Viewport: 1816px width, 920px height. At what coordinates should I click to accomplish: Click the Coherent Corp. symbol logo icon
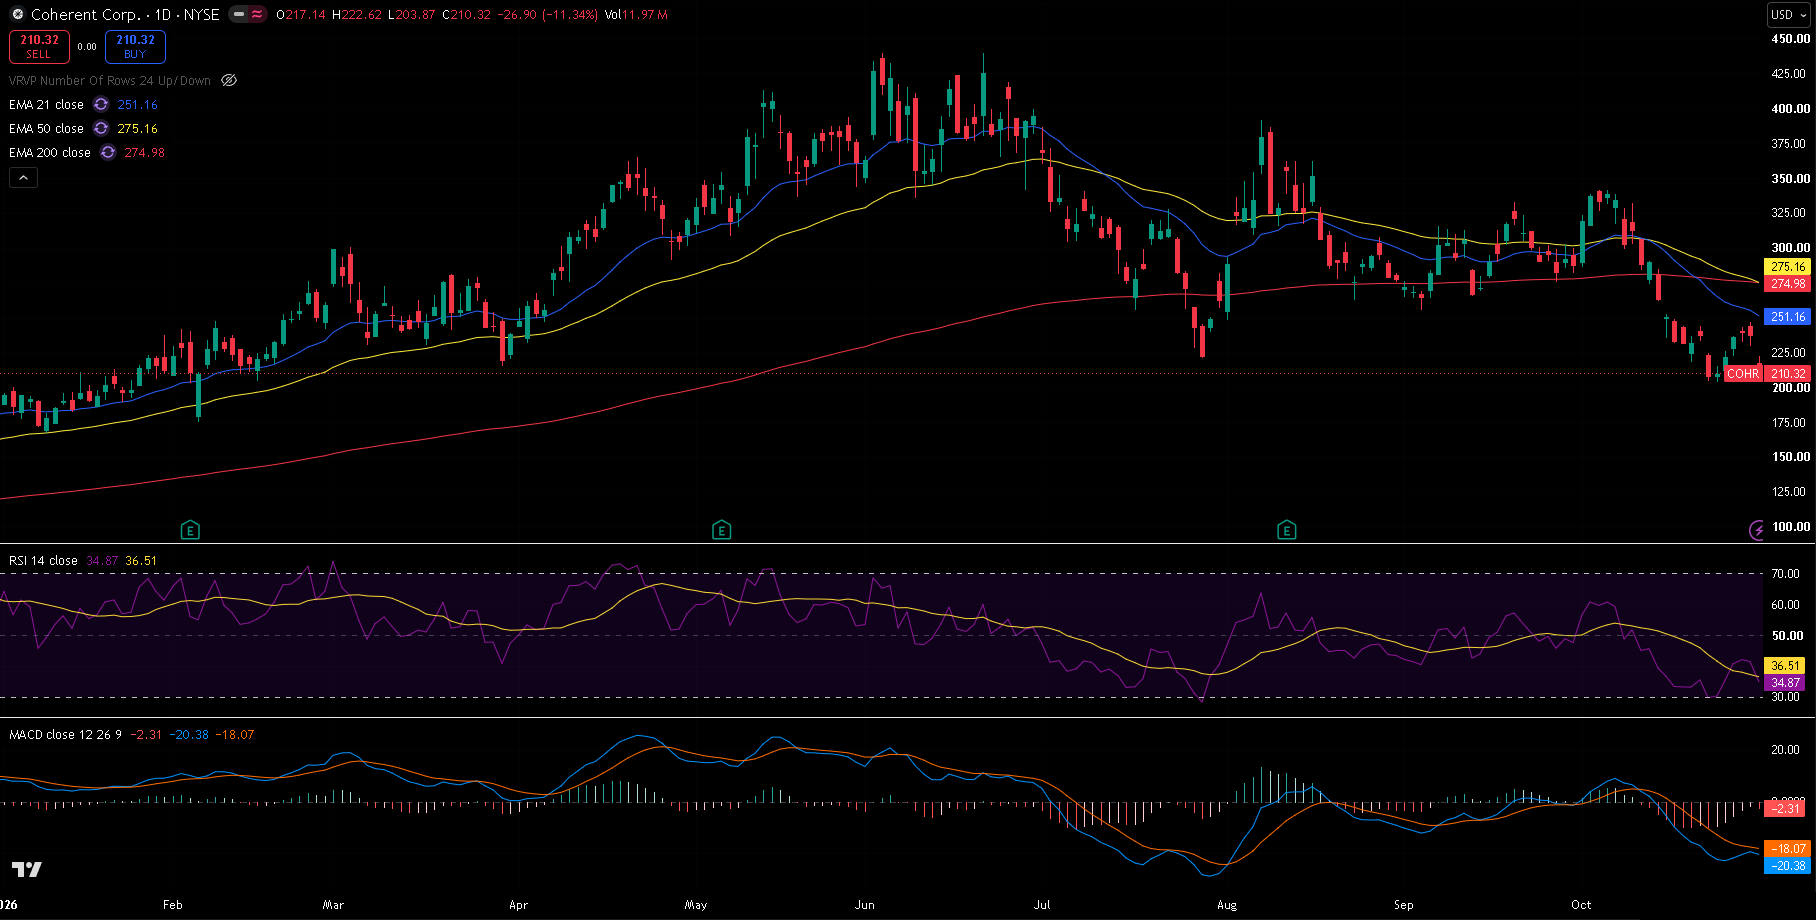(x=17, y=15)
